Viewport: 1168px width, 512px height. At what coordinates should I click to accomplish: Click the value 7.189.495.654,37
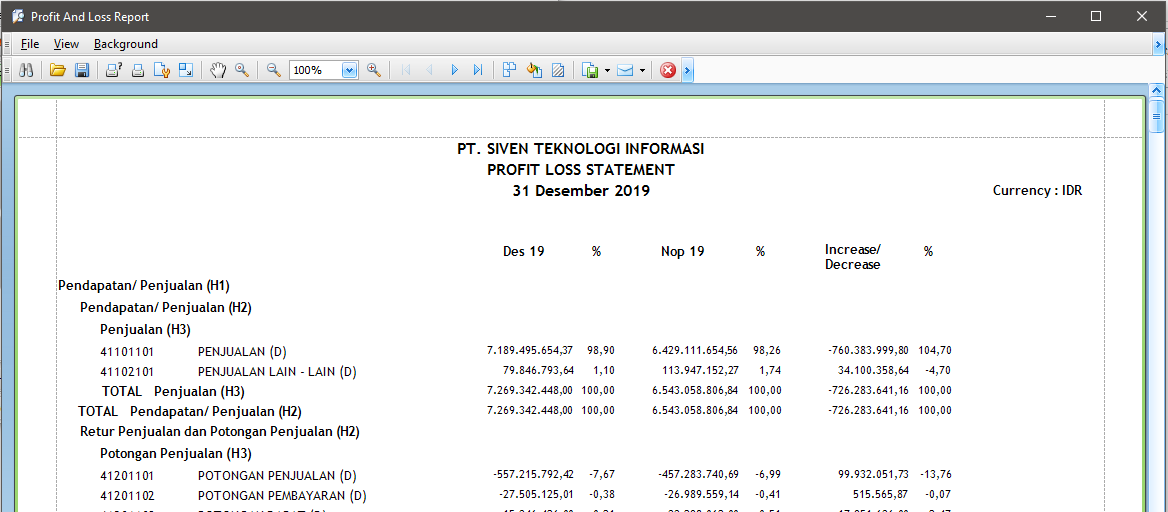click(530, 350)
